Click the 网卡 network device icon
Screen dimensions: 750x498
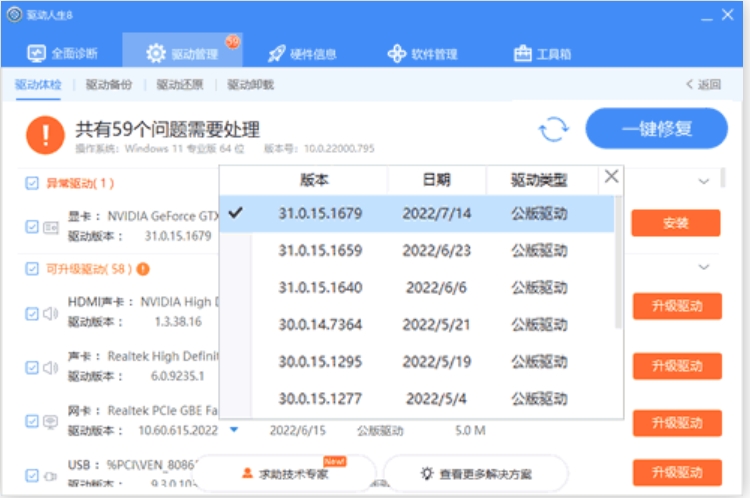tap(51, 421)
